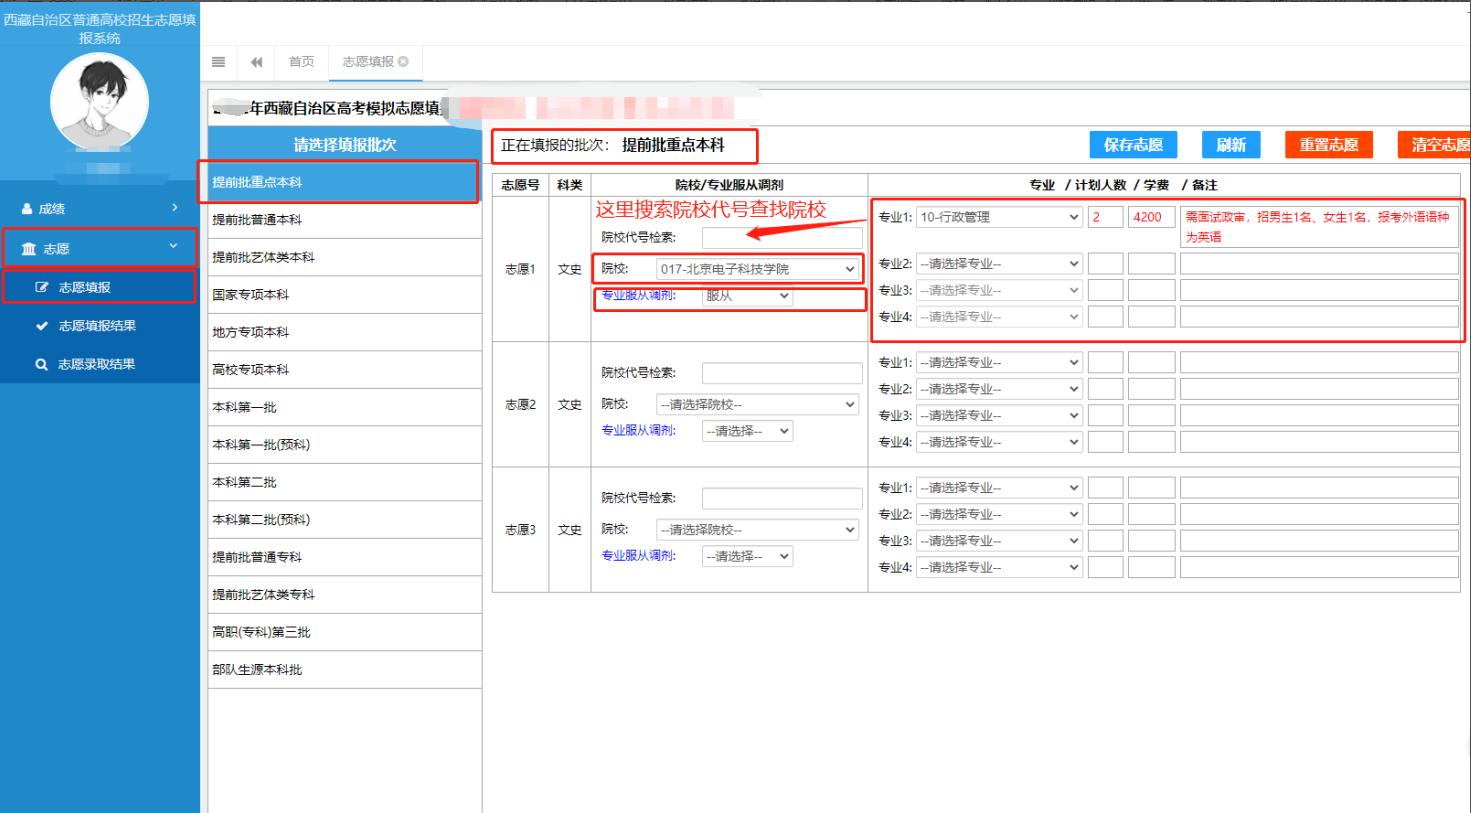The width and height of the screenshot is (1471, 813).
Task: Open 志愿填报结果 with checkmark icon
Action: (97, 326)
